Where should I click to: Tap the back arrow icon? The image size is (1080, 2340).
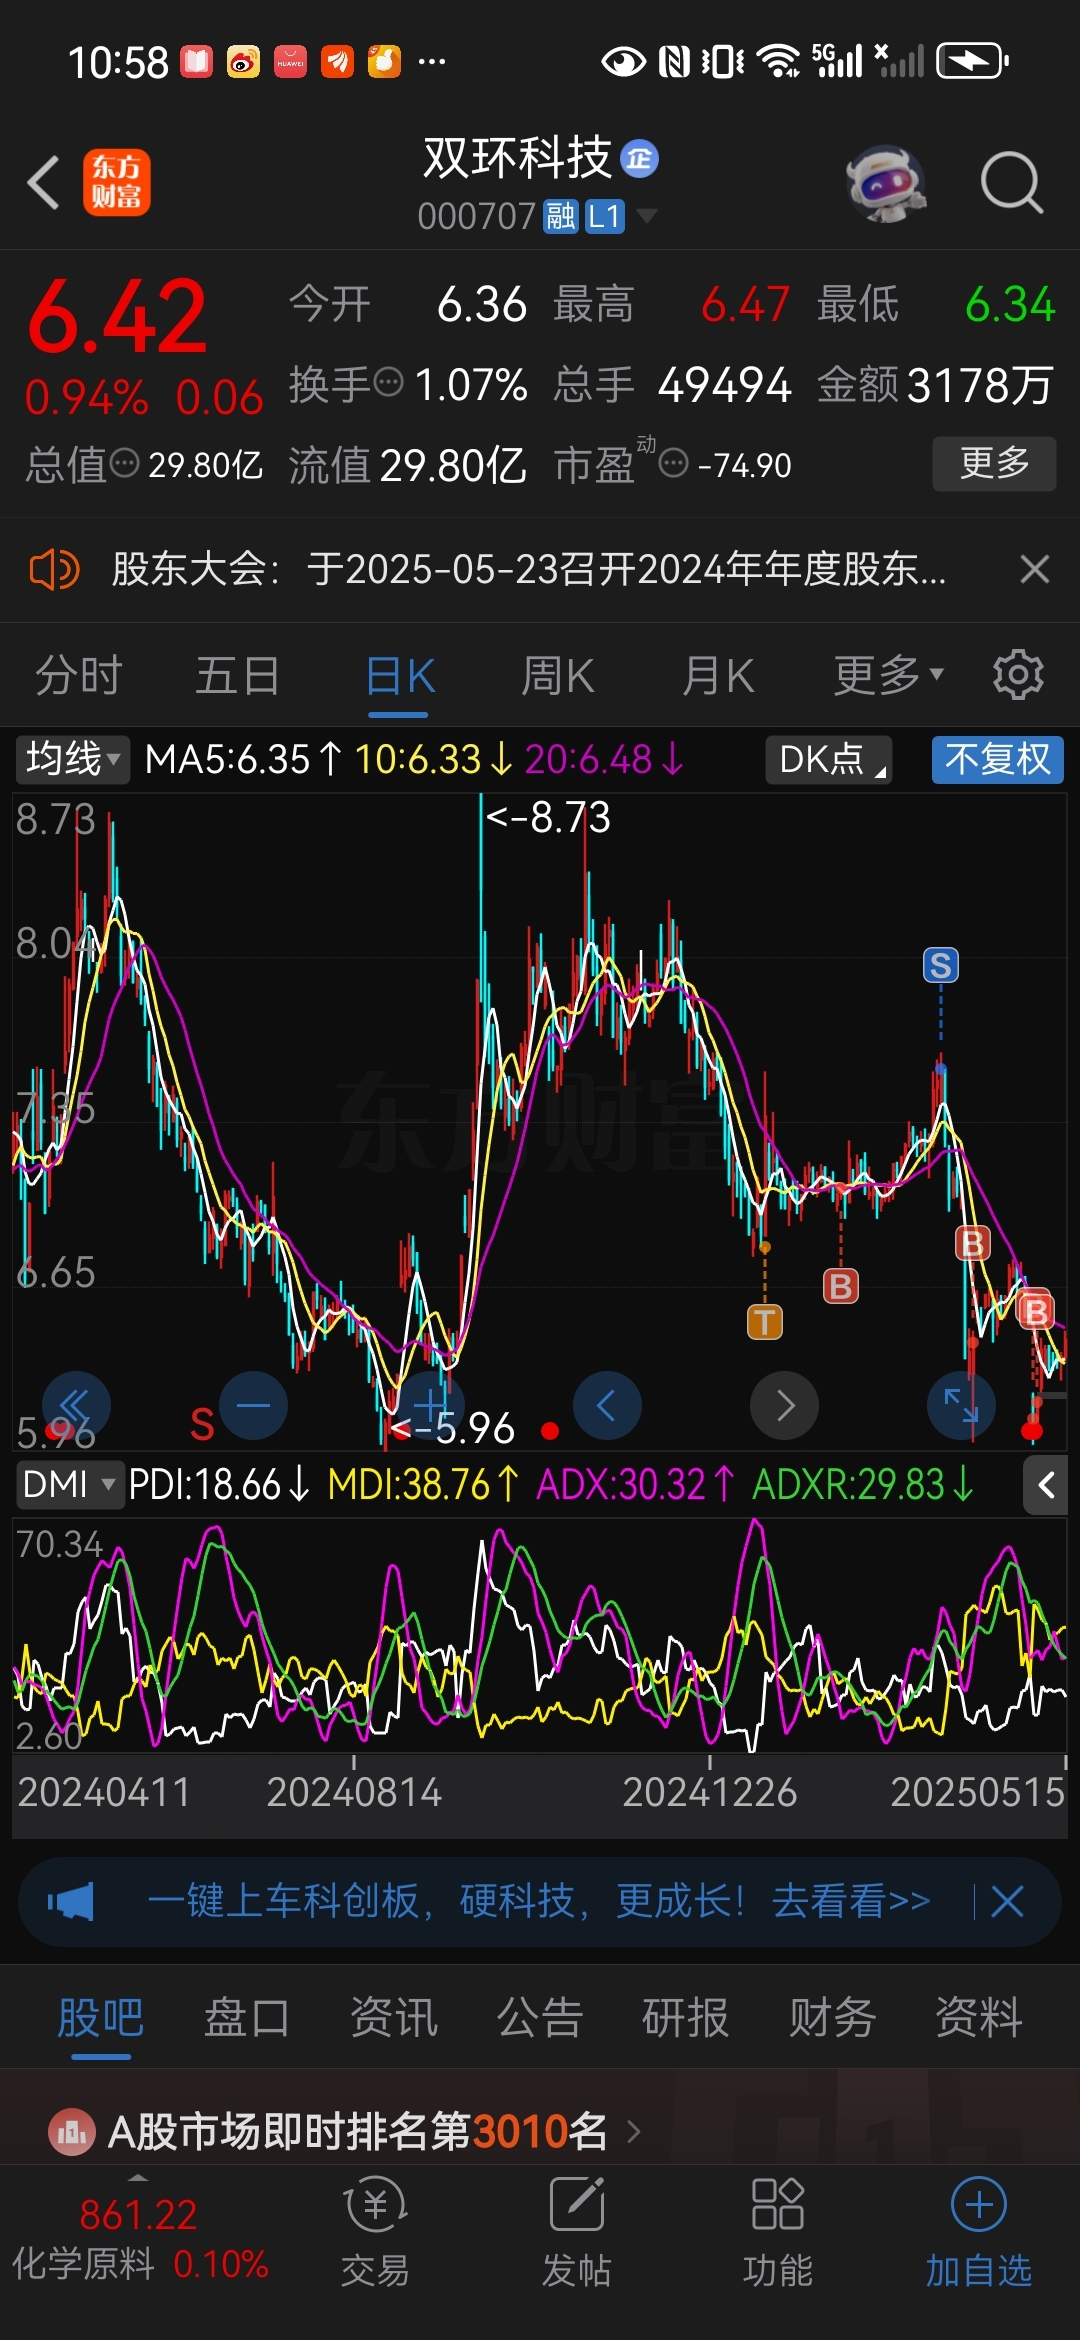coord(43,182)
